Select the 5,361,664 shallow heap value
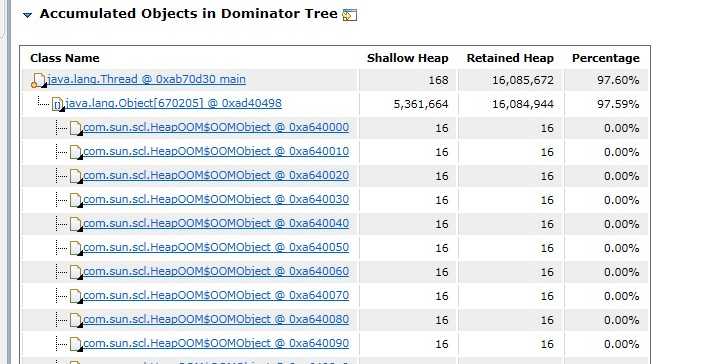This screenshot has height=364, width=704. (x=421, y=104)
